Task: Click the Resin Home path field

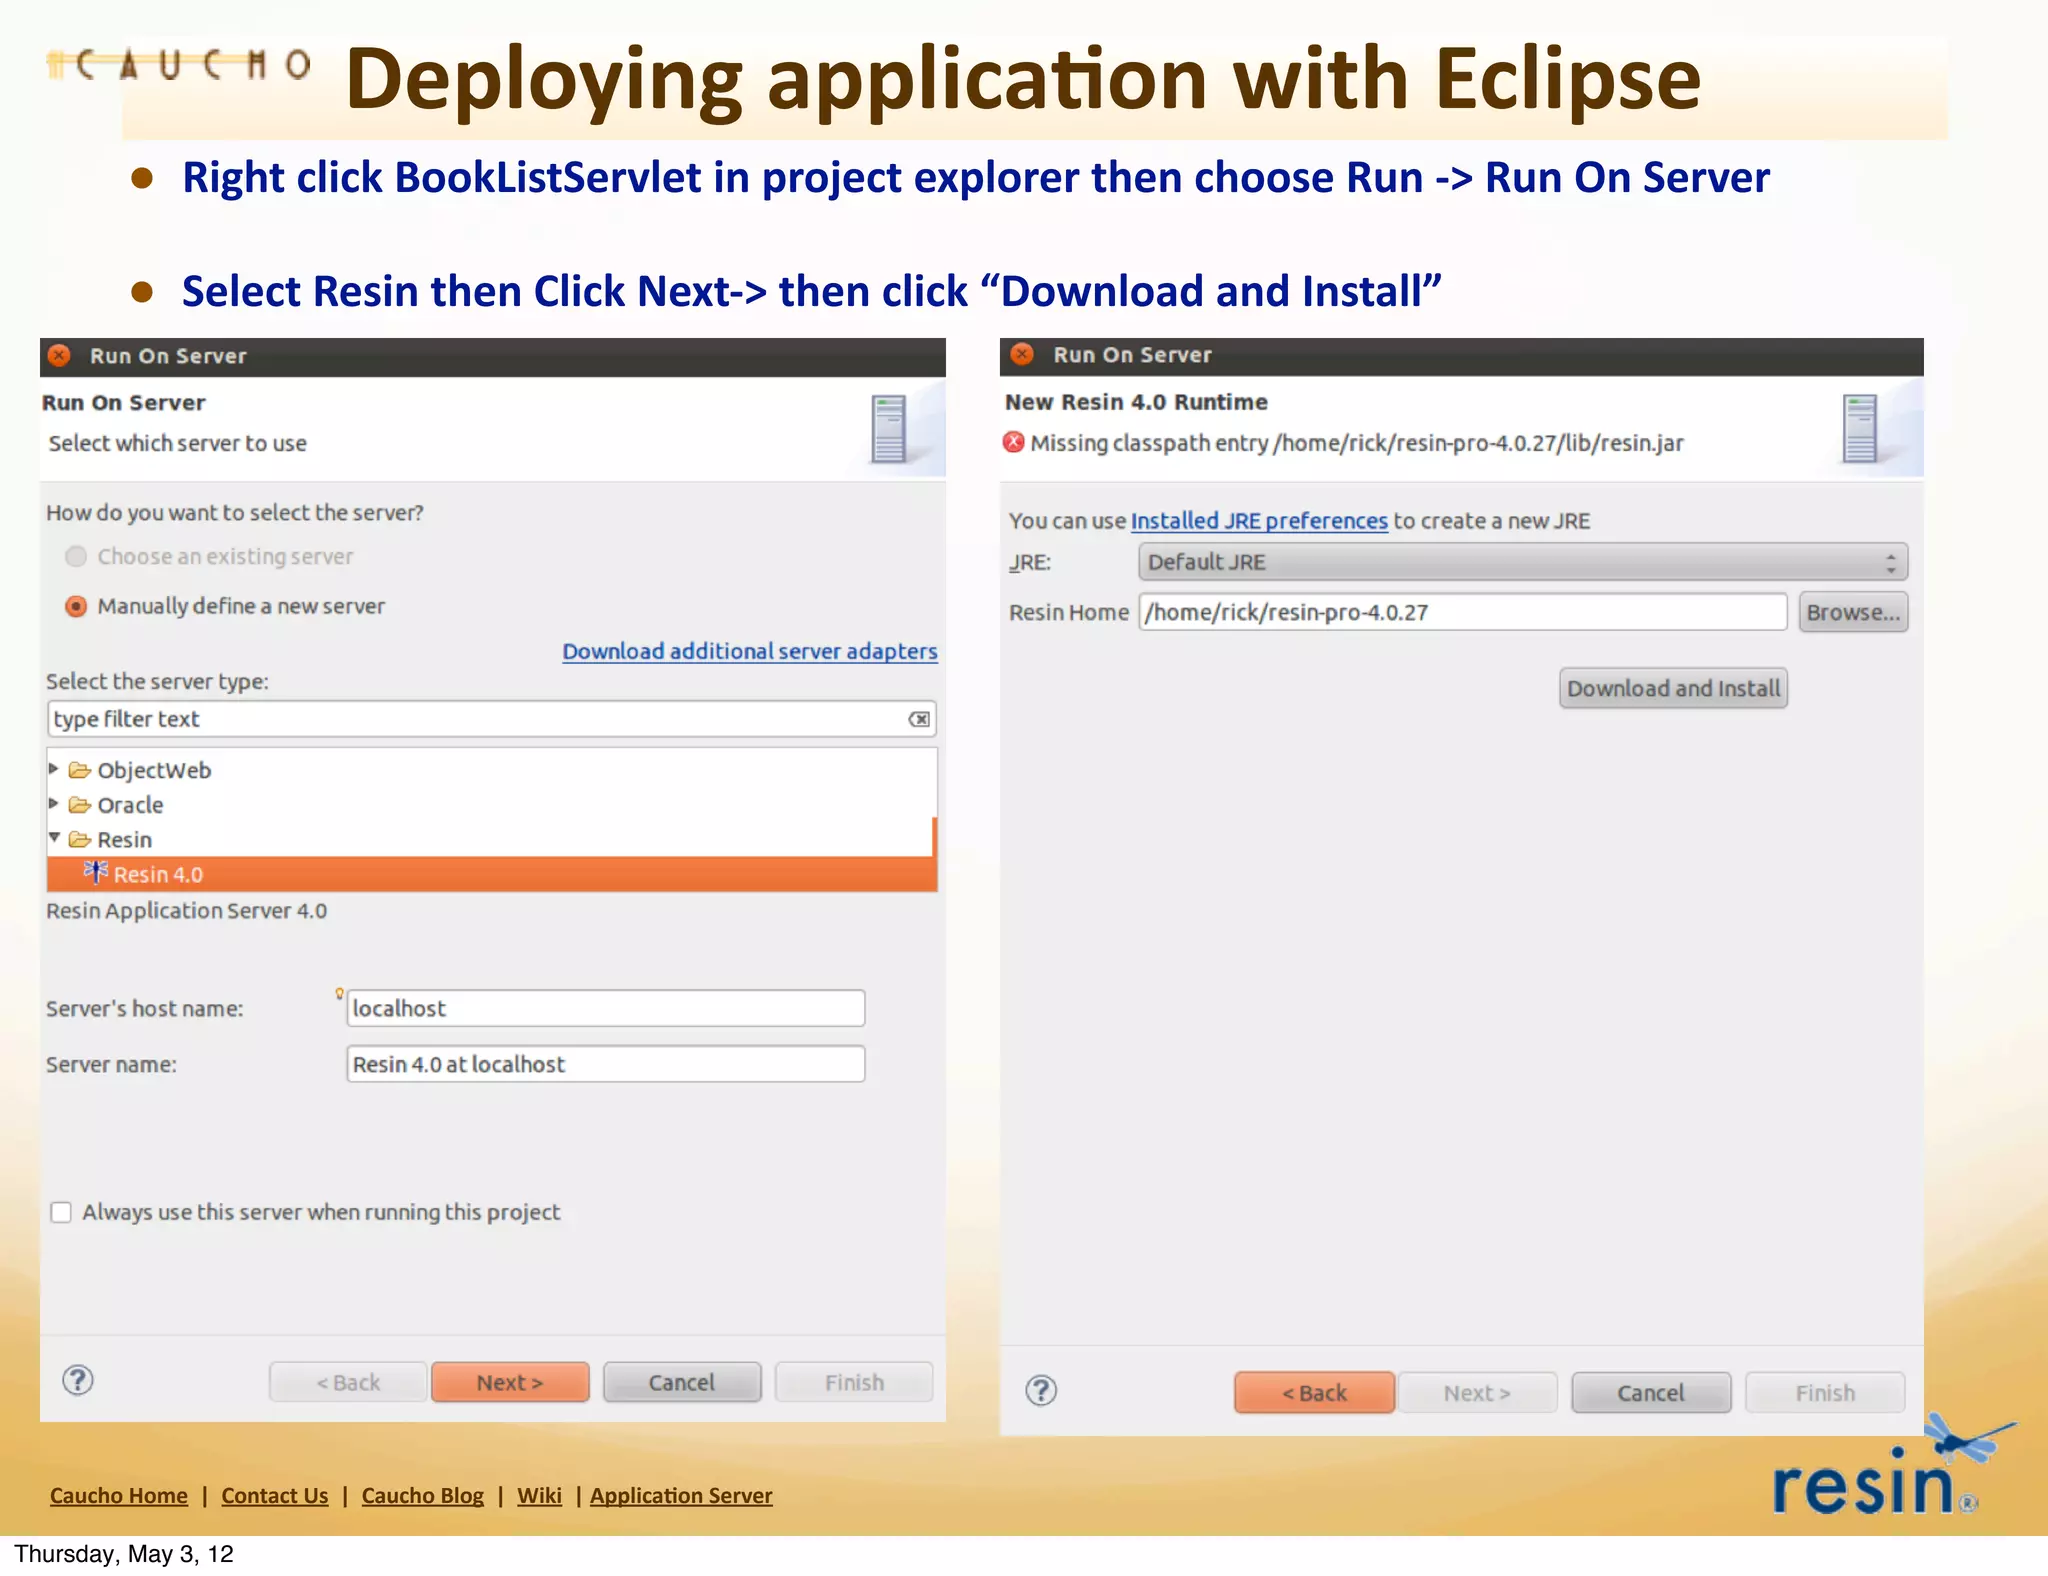Action: pos(1462,612)
